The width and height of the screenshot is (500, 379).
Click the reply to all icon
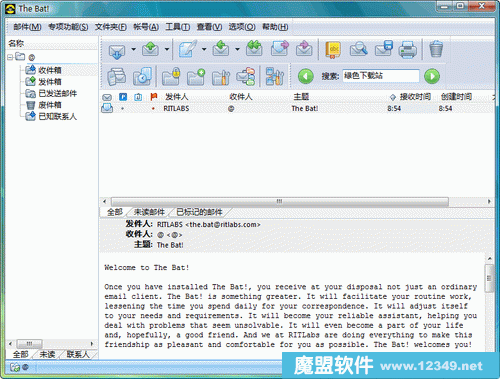[254, 49]
